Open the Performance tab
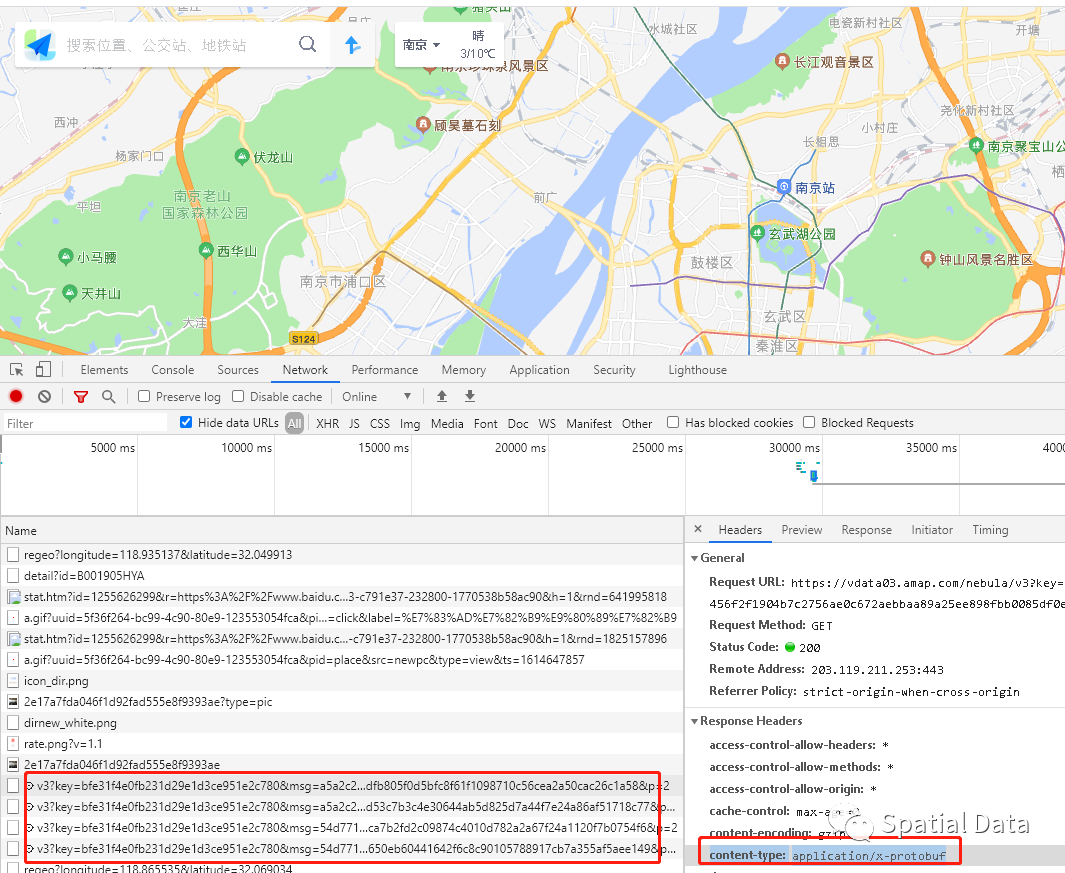 pyautogui.click(x=384, y=370)
